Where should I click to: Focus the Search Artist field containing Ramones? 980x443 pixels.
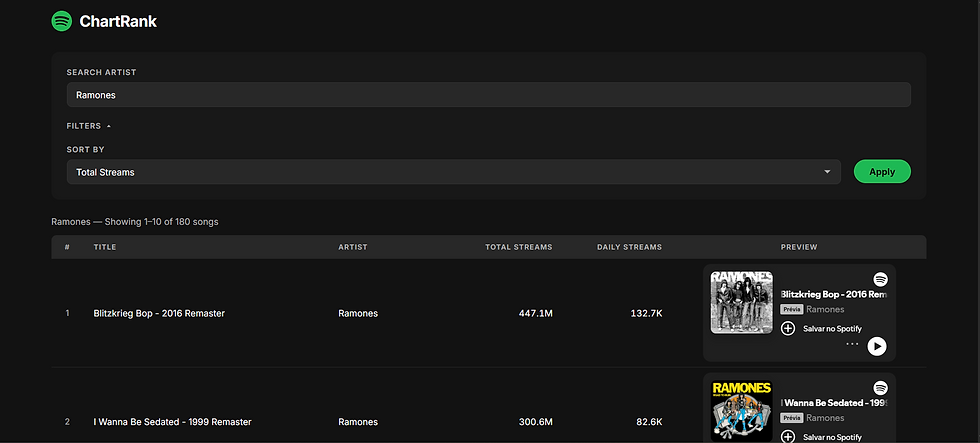pyautogui.click(x=488, y=95)
